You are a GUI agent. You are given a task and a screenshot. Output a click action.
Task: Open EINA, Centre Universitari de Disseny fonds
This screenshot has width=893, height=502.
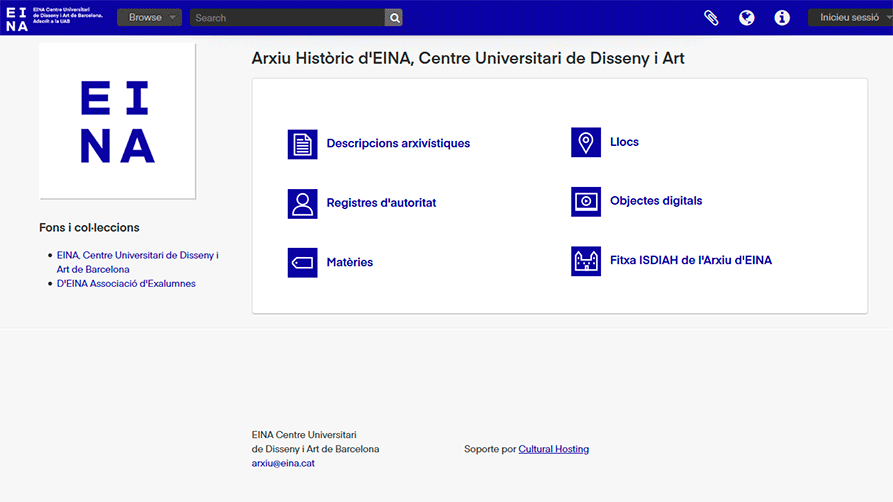137,262
